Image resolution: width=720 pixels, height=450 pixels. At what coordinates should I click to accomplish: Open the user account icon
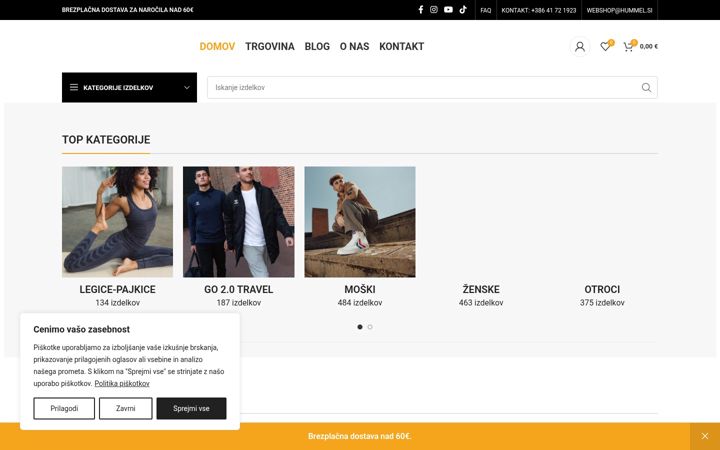click(x=580, y=46)
